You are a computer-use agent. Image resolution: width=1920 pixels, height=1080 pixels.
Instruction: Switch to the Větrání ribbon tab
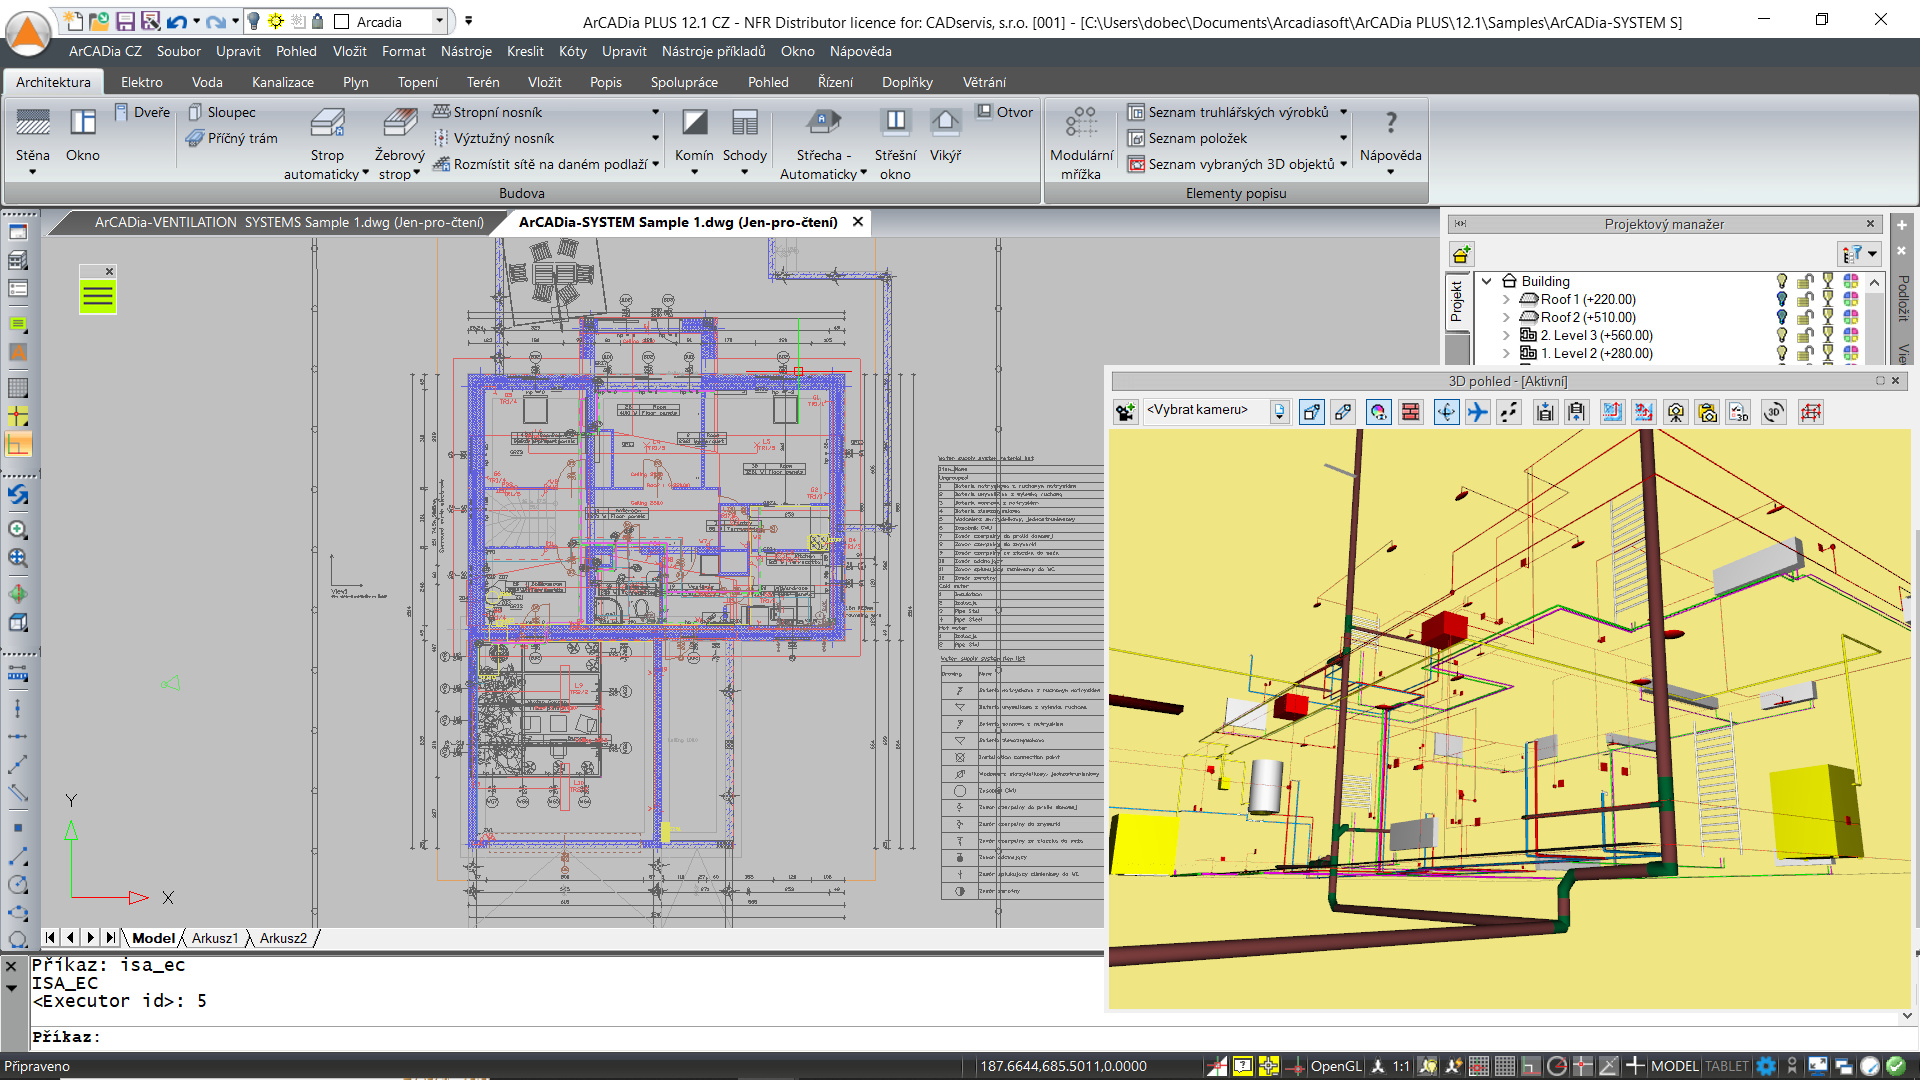[984, 82]
